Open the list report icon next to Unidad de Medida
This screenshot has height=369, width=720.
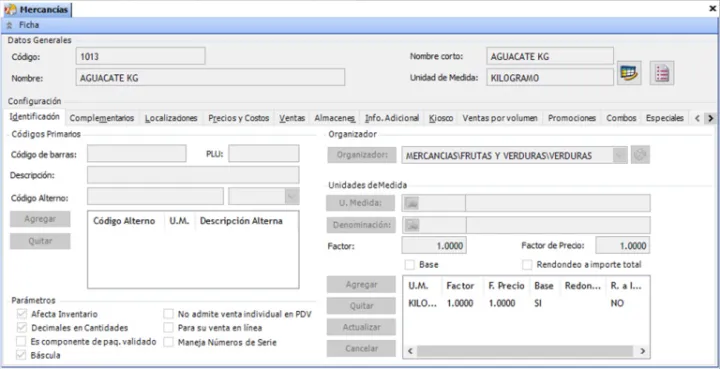click(x=662, y=73)
